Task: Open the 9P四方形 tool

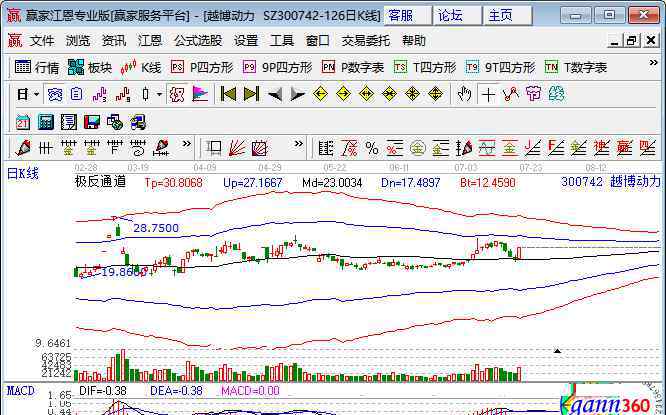Action: click(277, 68)
